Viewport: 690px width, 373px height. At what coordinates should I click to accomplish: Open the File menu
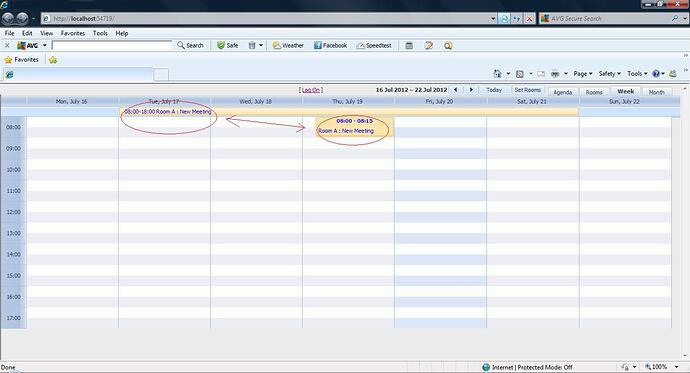point(9,33)
